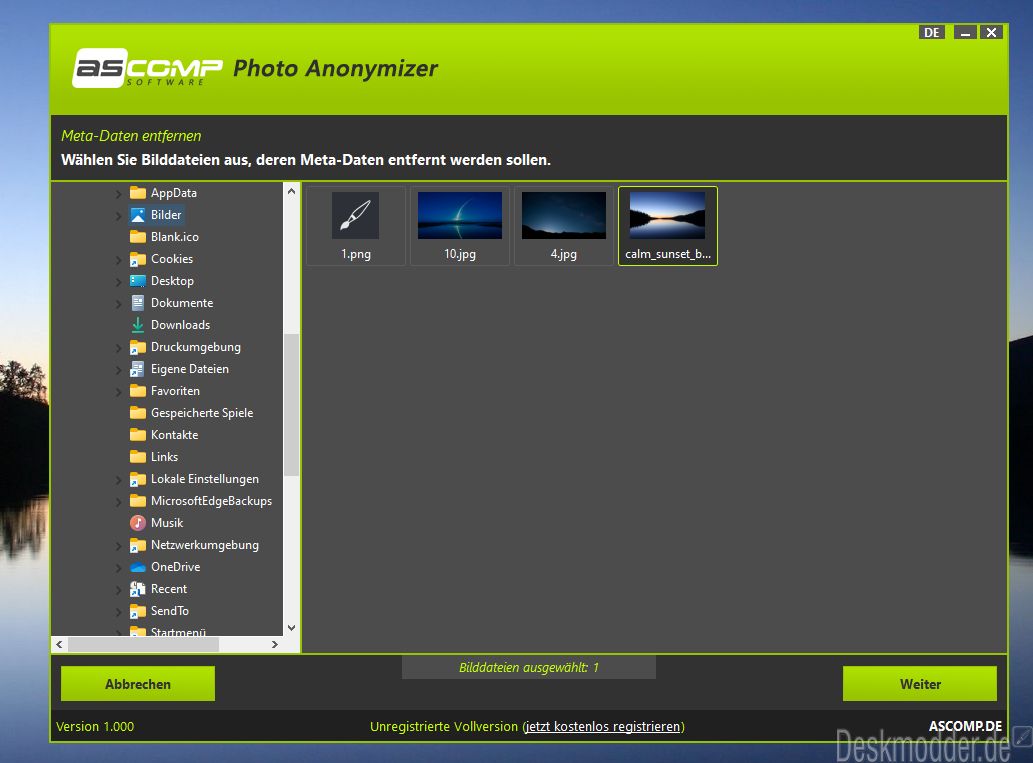Click the Bilddateien ausgewählt: 1 status
The image size is (1033, 763).
tap(528, 667)
